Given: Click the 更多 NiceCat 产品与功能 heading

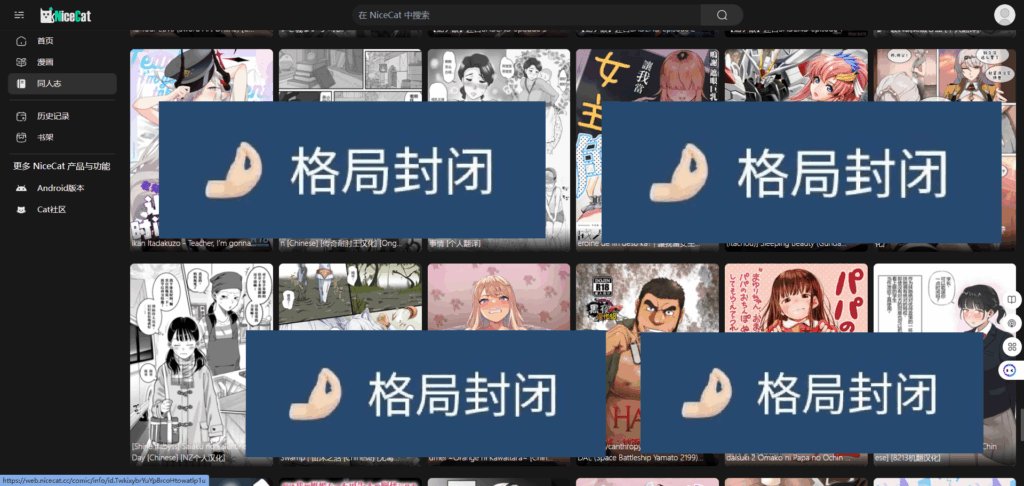Looking at the screenshot, I should (62, 167).
